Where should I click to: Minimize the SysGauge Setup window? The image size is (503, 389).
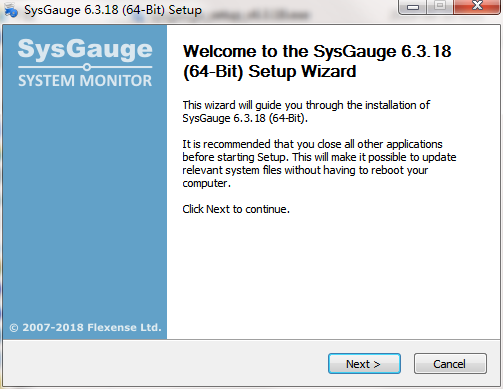(413, 7)
